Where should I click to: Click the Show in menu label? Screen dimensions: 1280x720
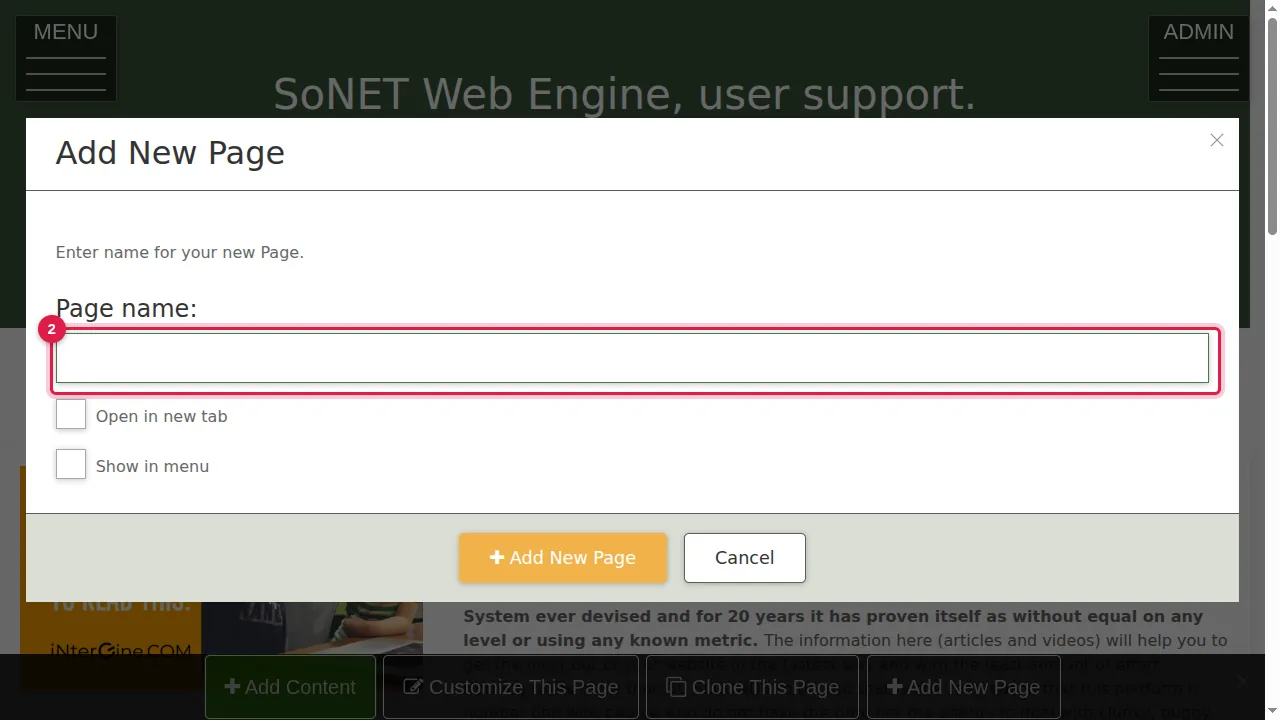(153, 466)
